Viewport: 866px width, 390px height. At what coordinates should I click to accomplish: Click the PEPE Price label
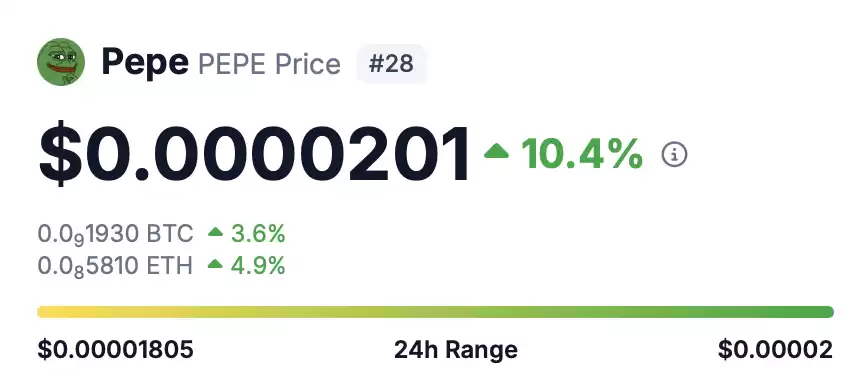click(x=269, y=64)
